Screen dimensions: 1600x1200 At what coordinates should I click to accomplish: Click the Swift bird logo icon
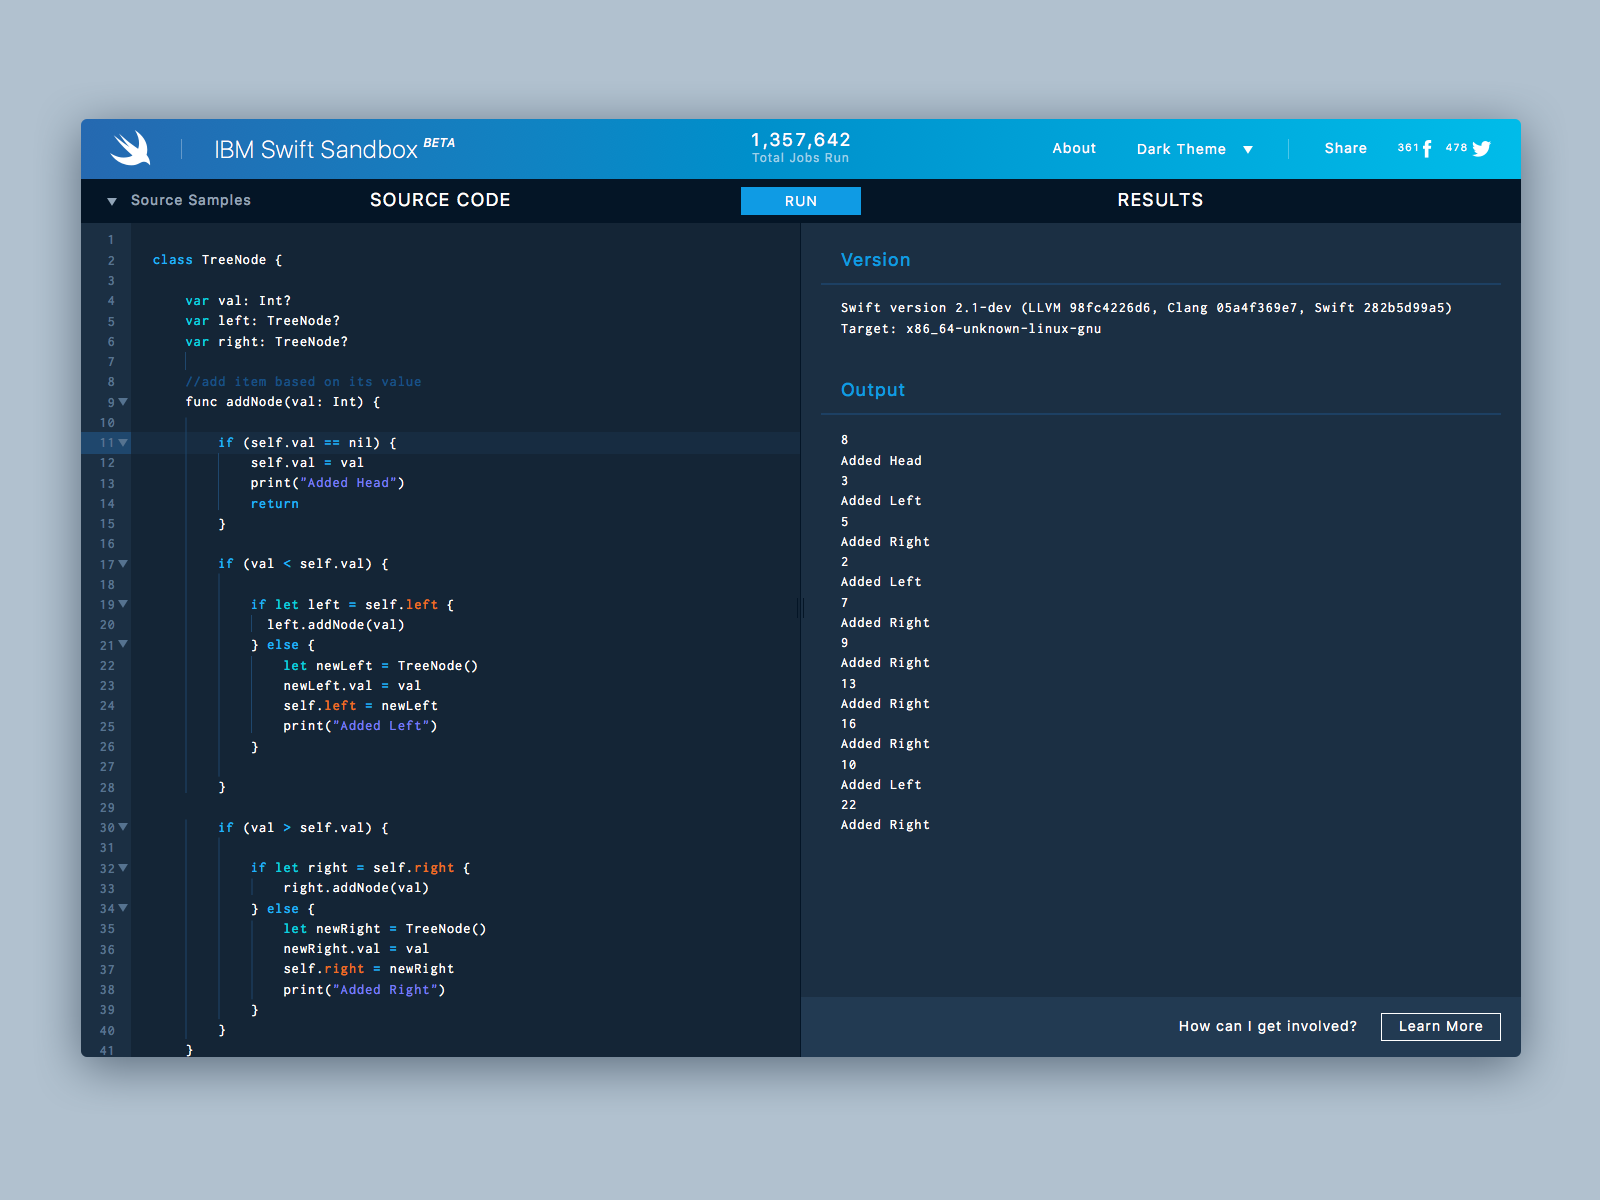[130, 148]
